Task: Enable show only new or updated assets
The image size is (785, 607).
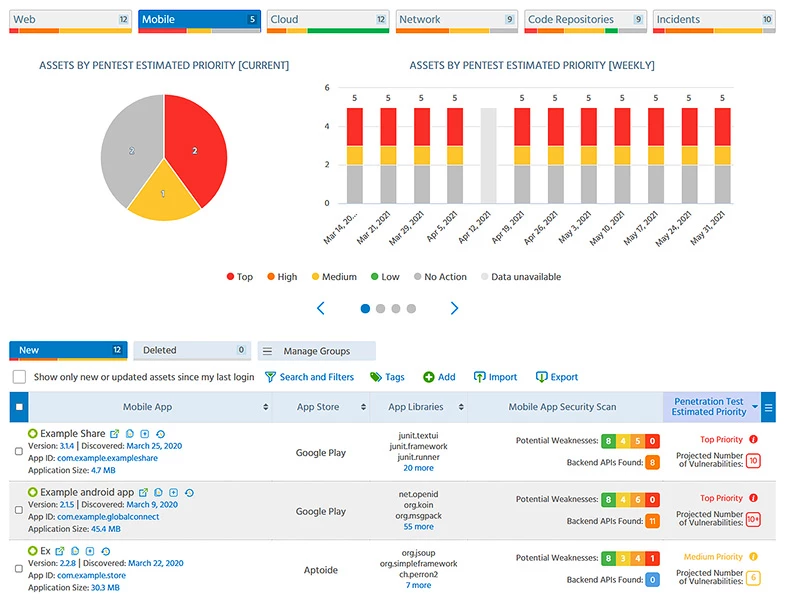Action: point(19,377)
